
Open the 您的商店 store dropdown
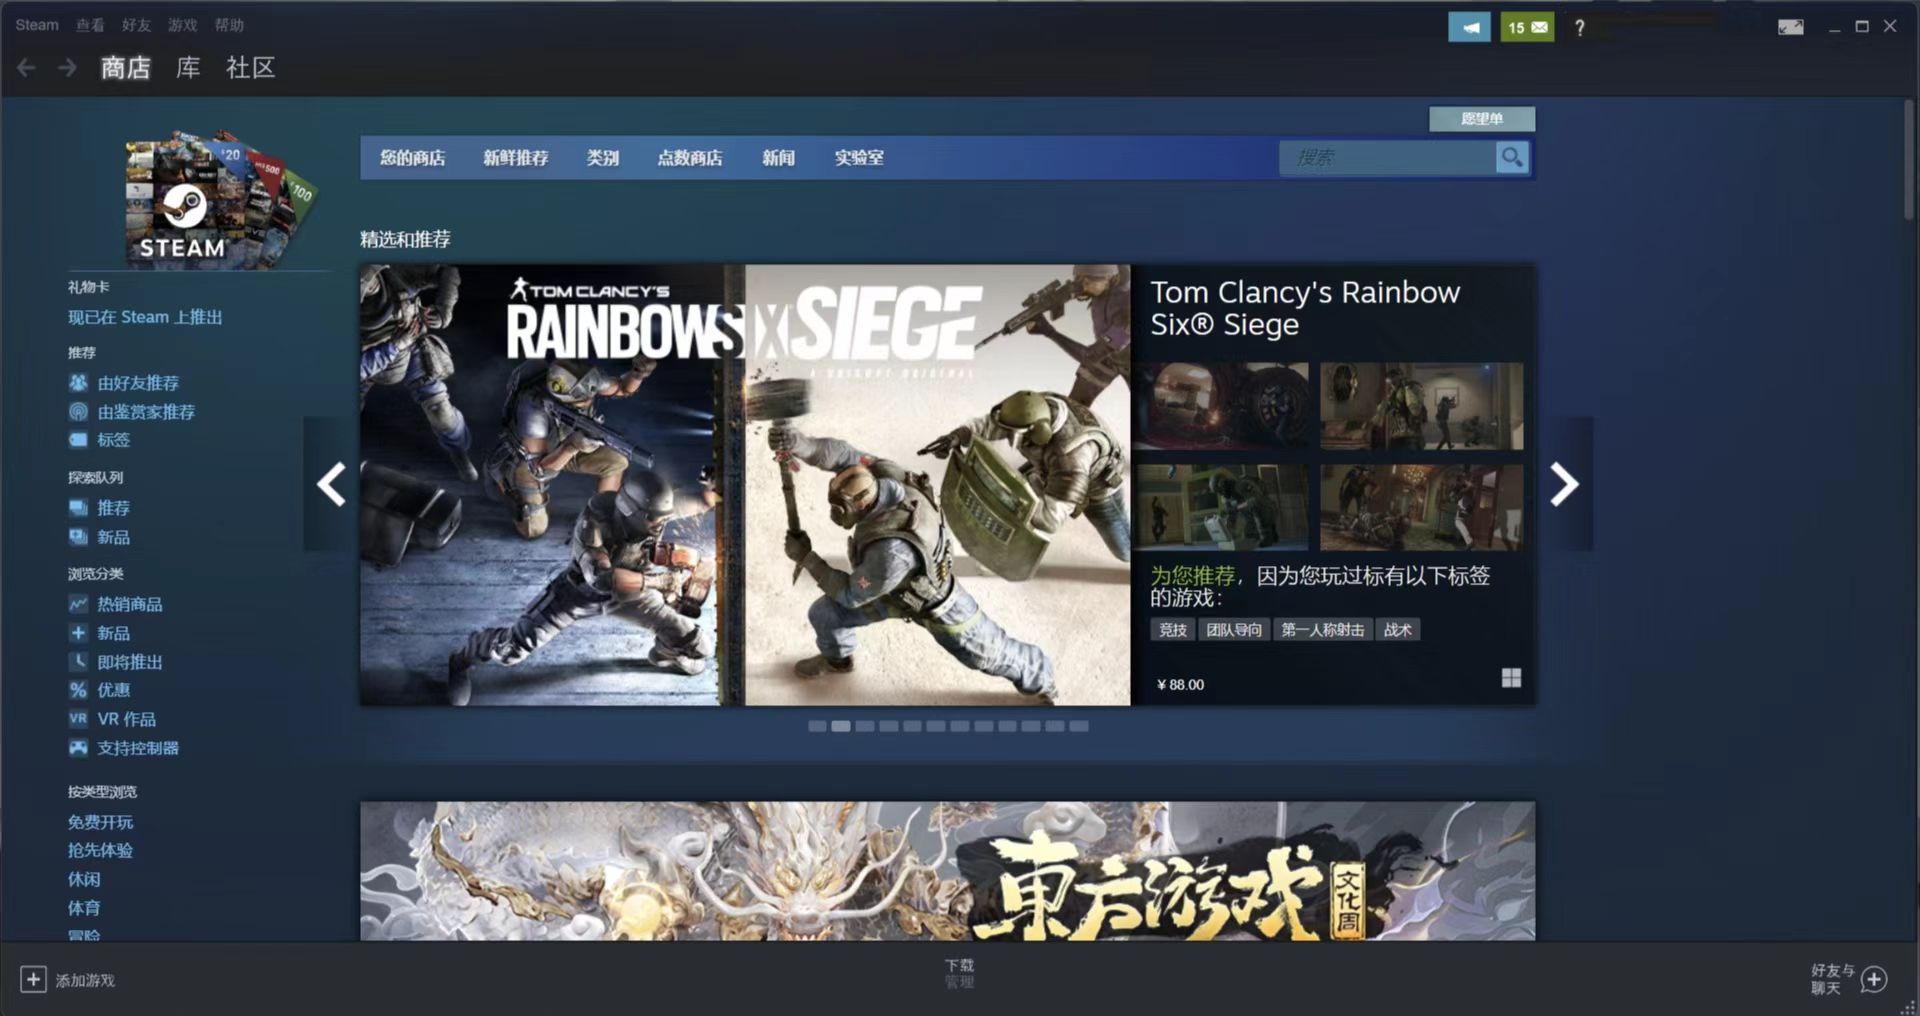tap(412, 158)
